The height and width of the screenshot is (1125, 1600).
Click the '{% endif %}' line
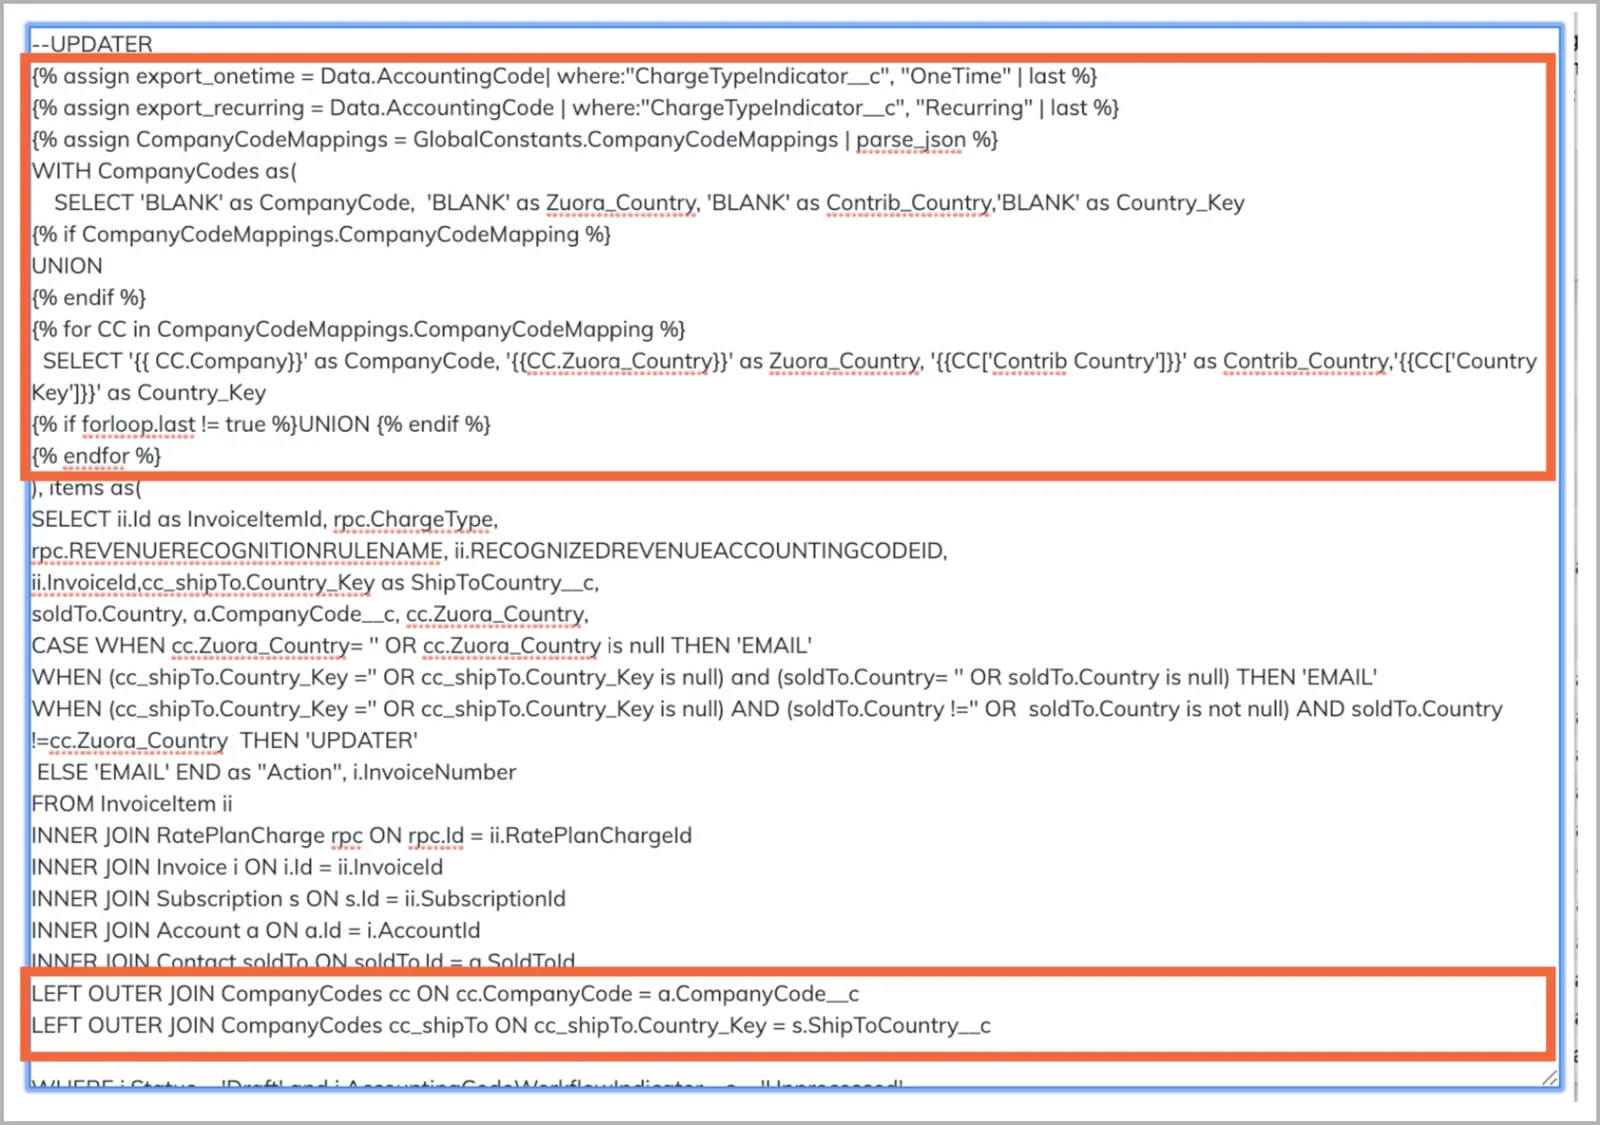coord(89,298)
